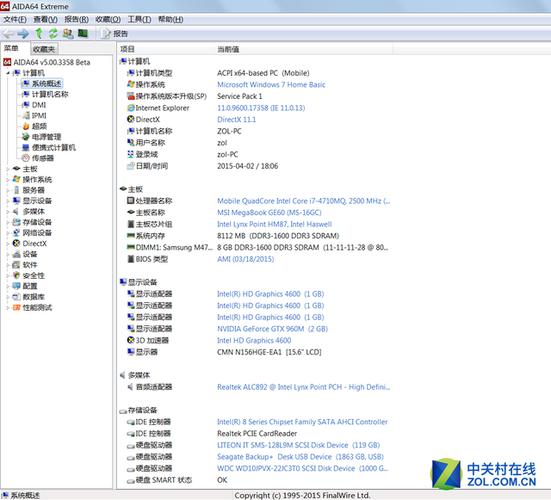Click the 设备 tree icon

pyautogui.click(x=16, y=254)
